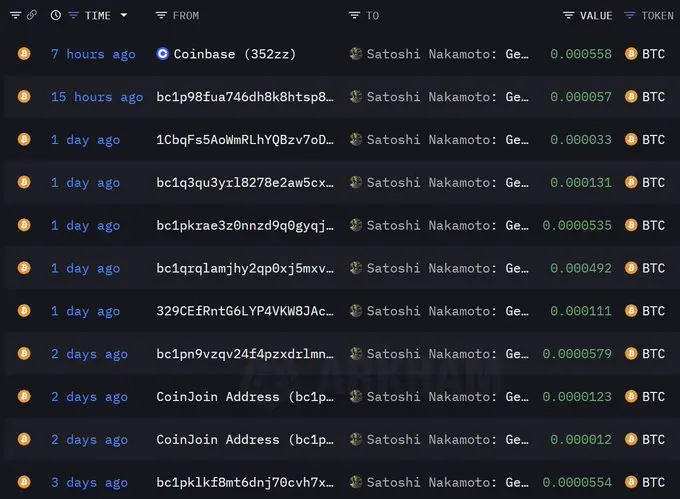Open address 1CbqFs5AoWmRLhYQBzv7oD…
The width and height of the screenshot is (680, 499).
[x=245, y=140]
